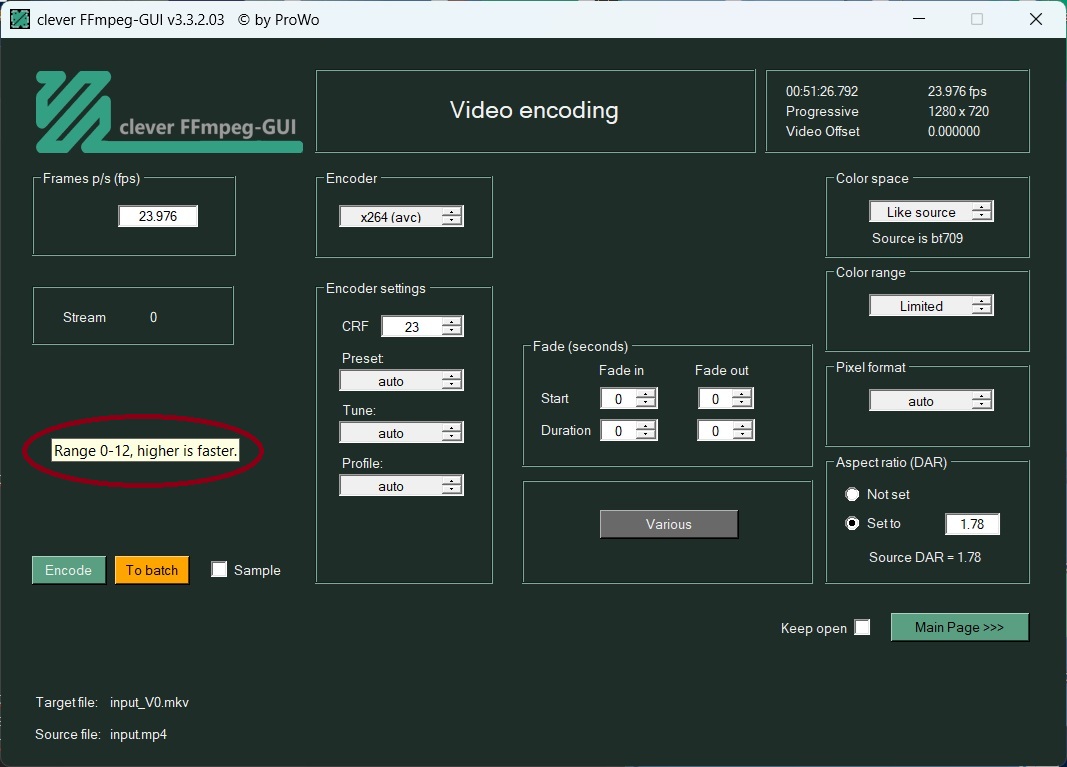1067x767 pixels.
Task: Open the Preset auto dropdown
Action: click(401, 380)
